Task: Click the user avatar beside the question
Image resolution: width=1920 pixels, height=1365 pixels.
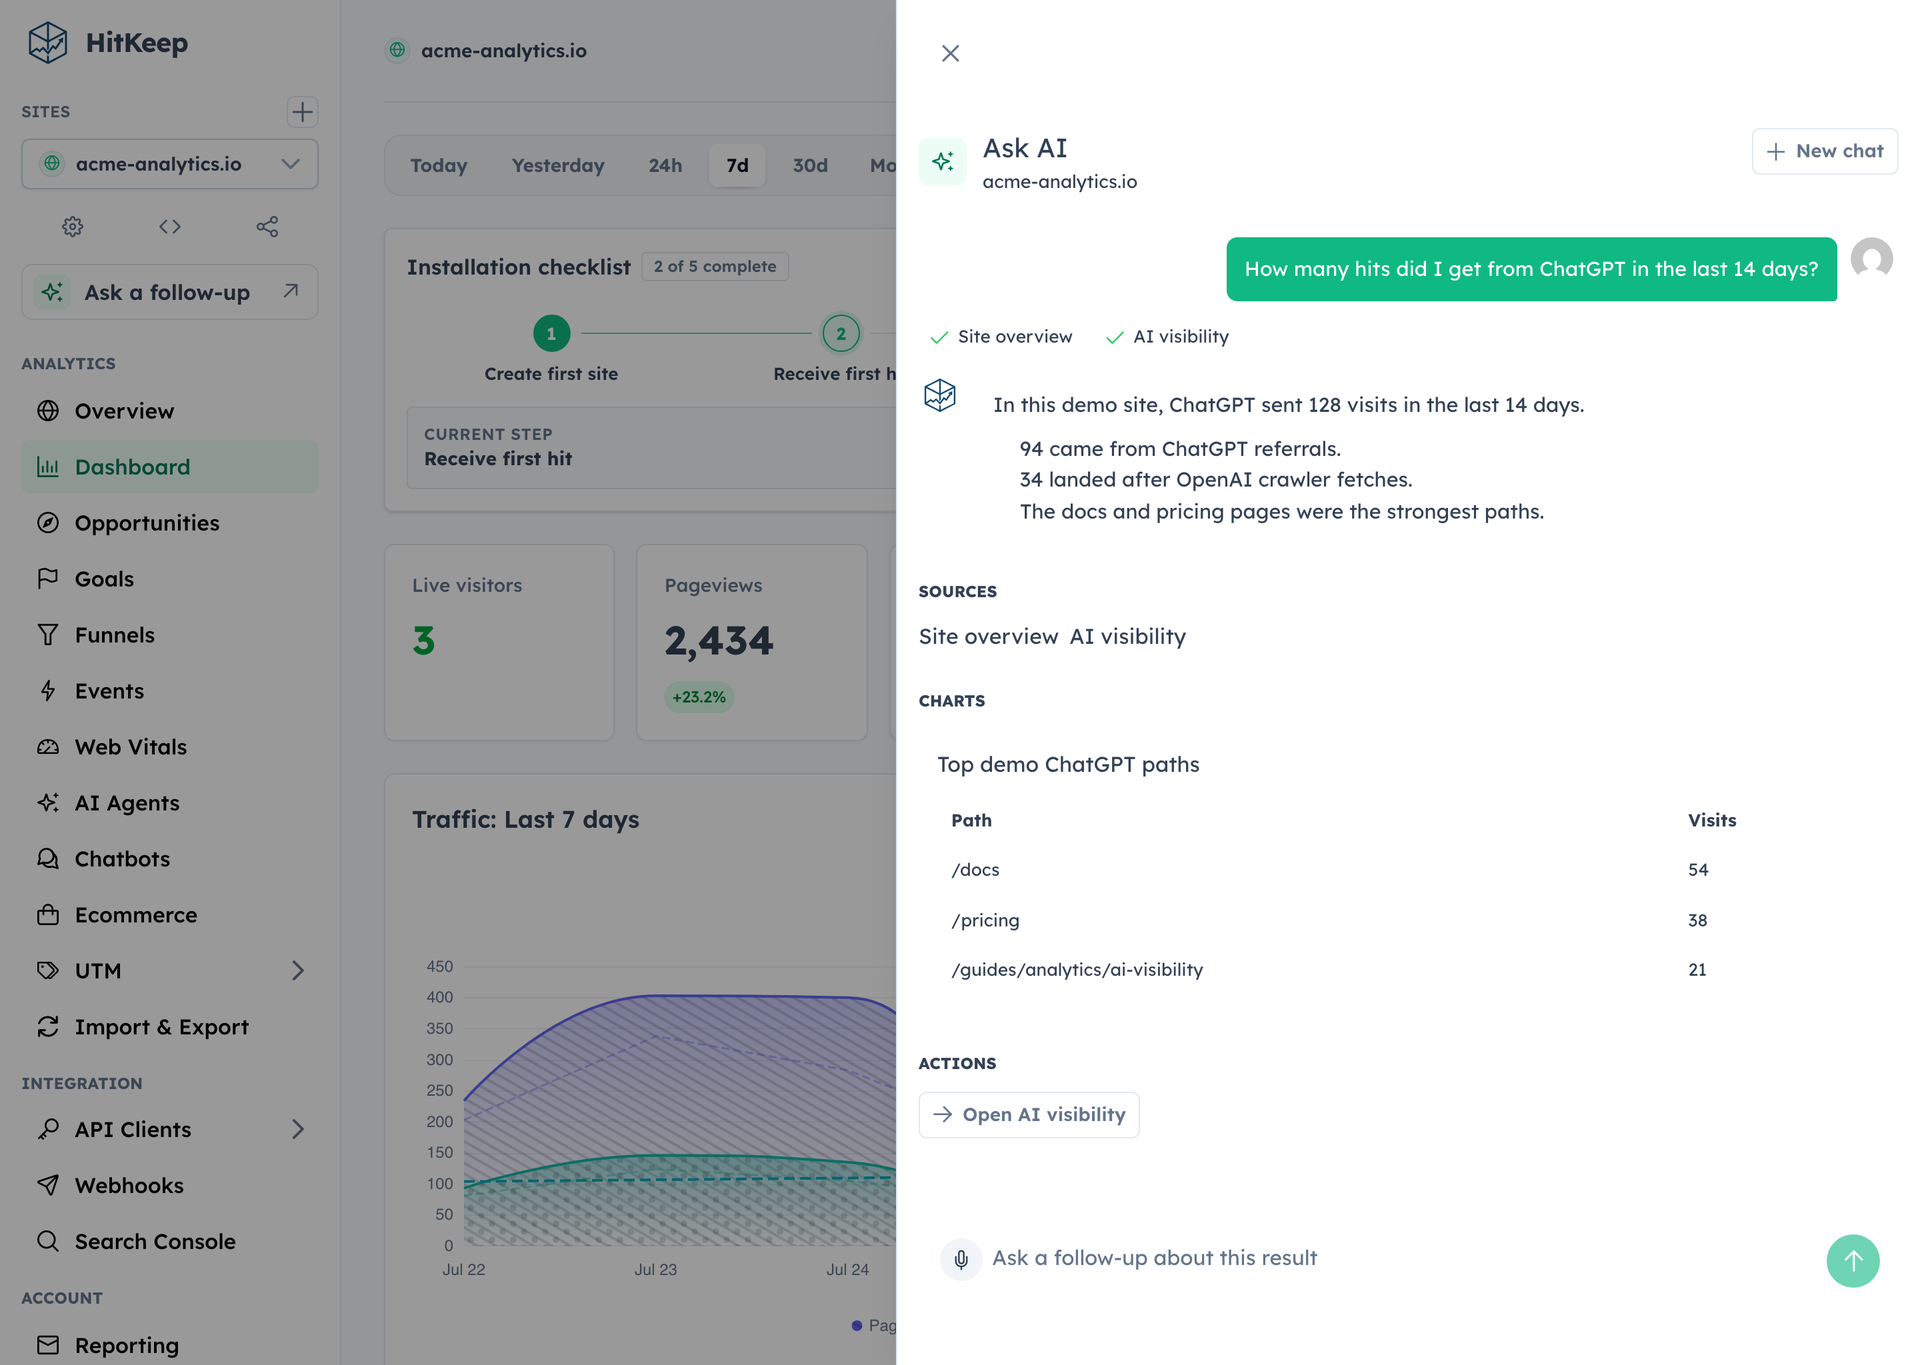Action: tap(1872, 259)
